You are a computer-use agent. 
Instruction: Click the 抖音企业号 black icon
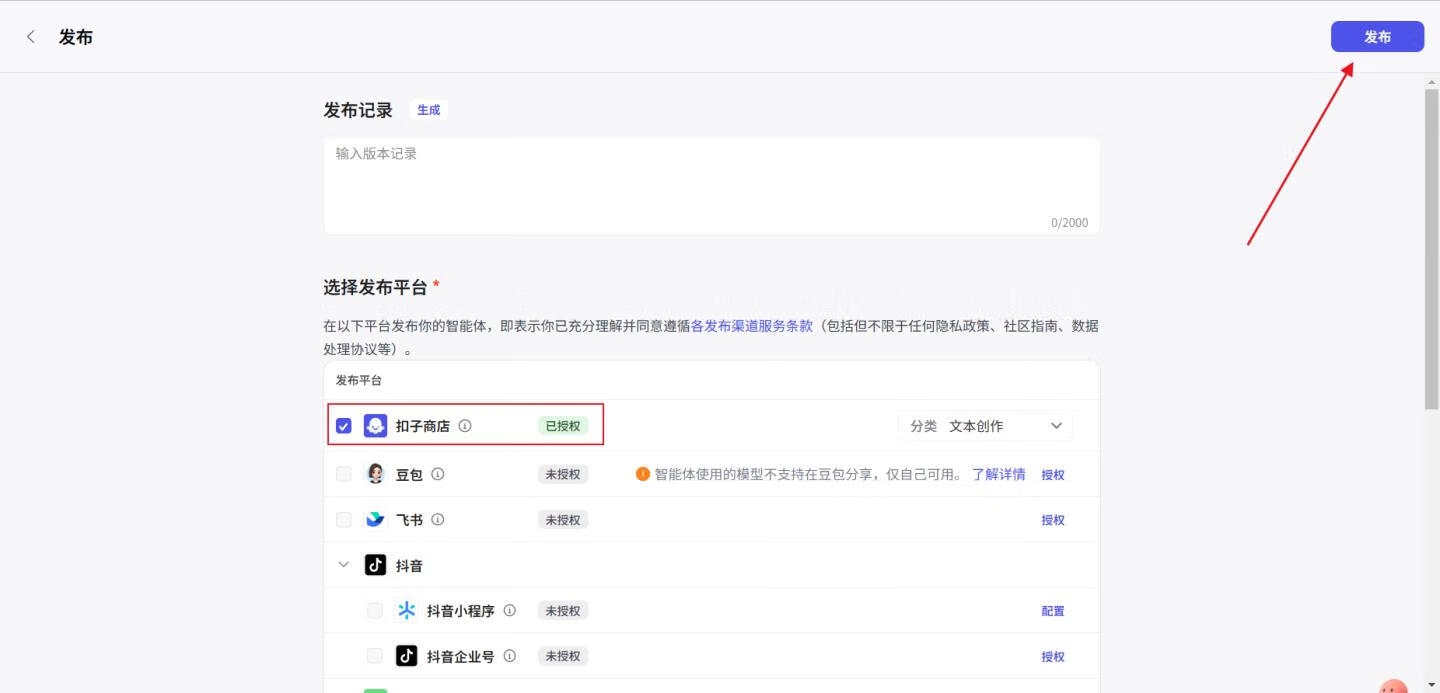click(x=408, y=655)
